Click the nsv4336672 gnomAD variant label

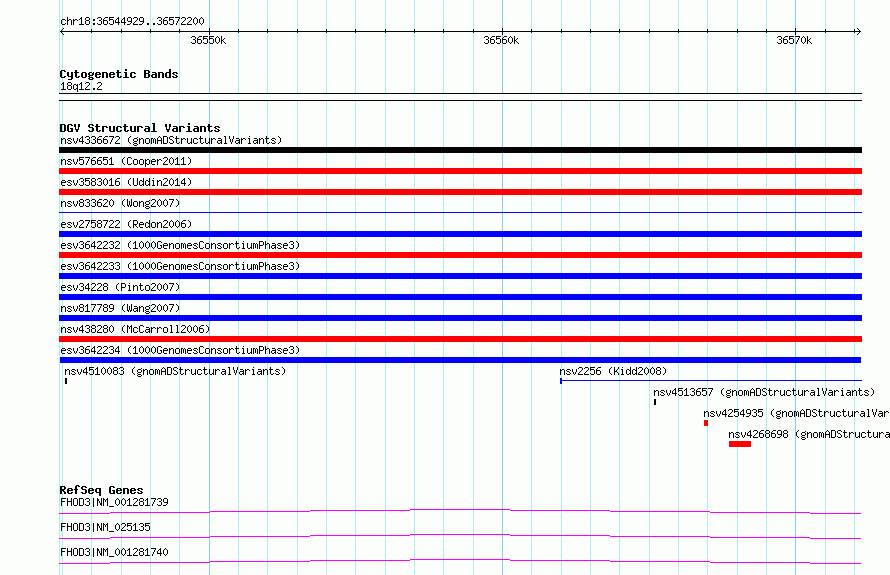171,140
